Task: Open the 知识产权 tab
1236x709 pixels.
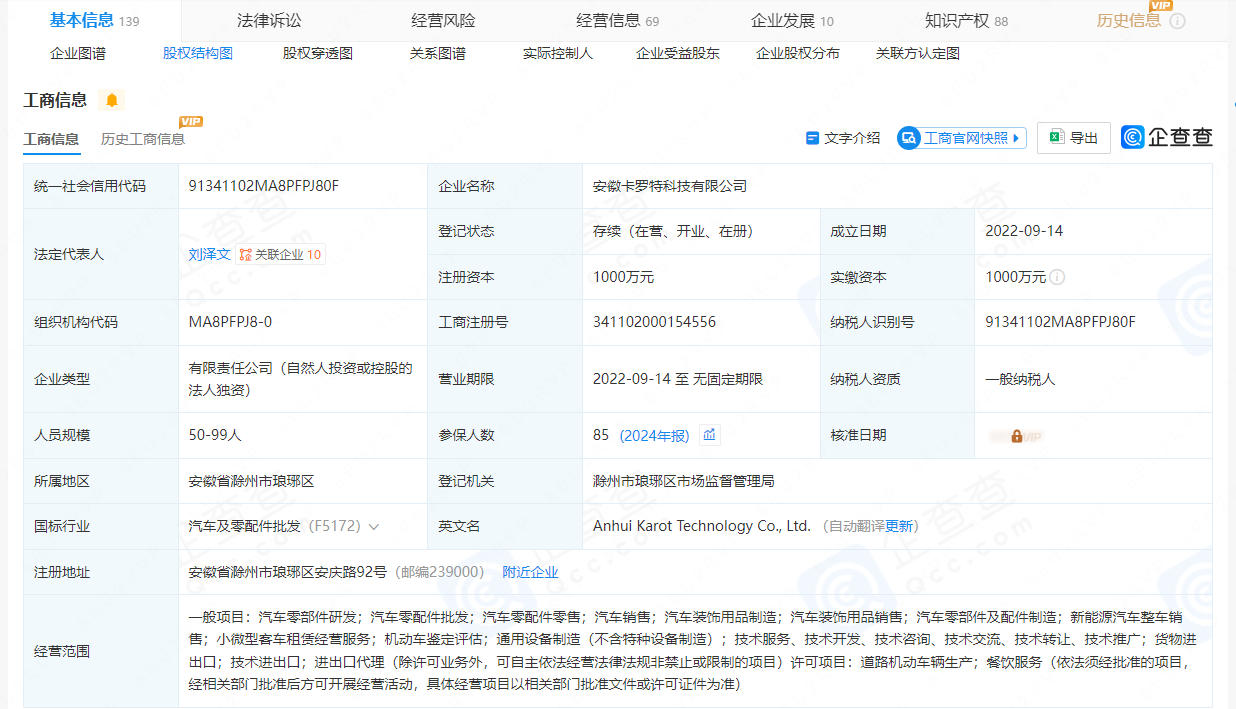Action: [x=957, y=21]
